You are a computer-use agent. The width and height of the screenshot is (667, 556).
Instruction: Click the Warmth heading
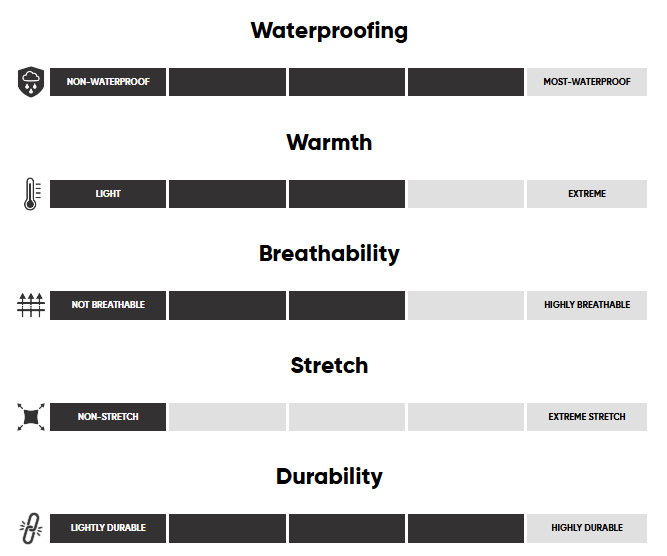point(329,142)
